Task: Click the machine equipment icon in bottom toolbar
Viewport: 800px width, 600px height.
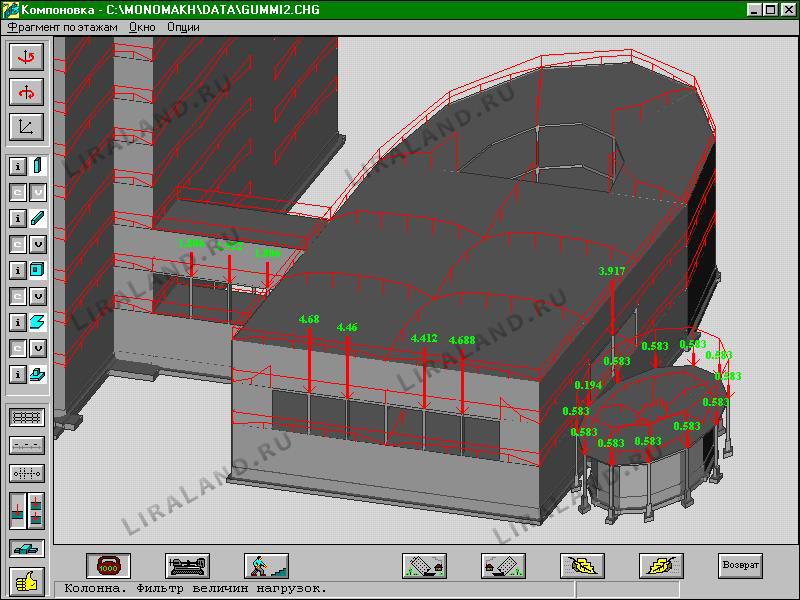Action: click(x=187, y=565)
